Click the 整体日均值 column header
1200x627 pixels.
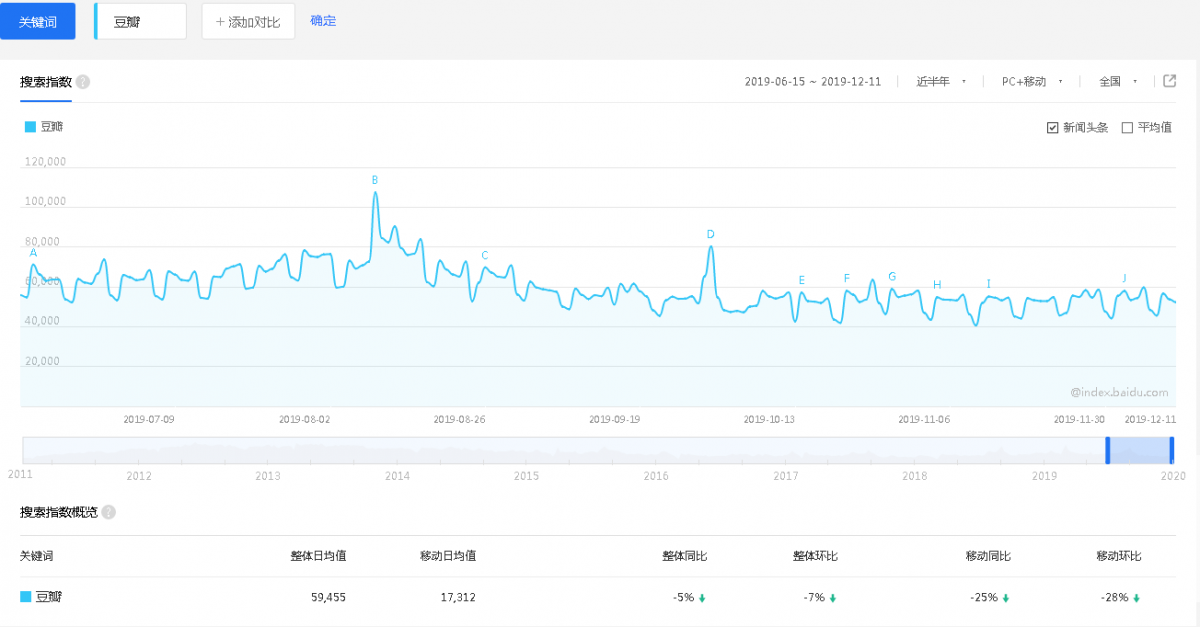pyautogui.click(x=318, y=556)
